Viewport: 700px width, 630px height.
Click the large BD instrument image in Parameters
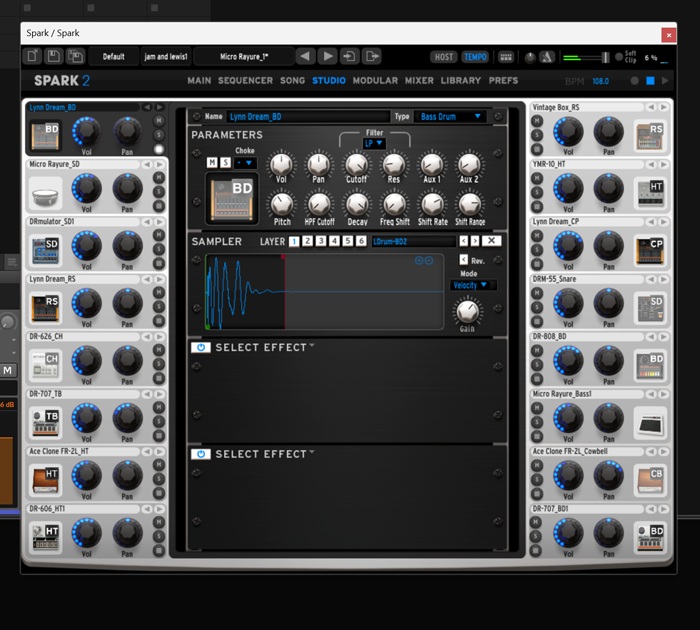pyautogui.click(x=232, y=197)
